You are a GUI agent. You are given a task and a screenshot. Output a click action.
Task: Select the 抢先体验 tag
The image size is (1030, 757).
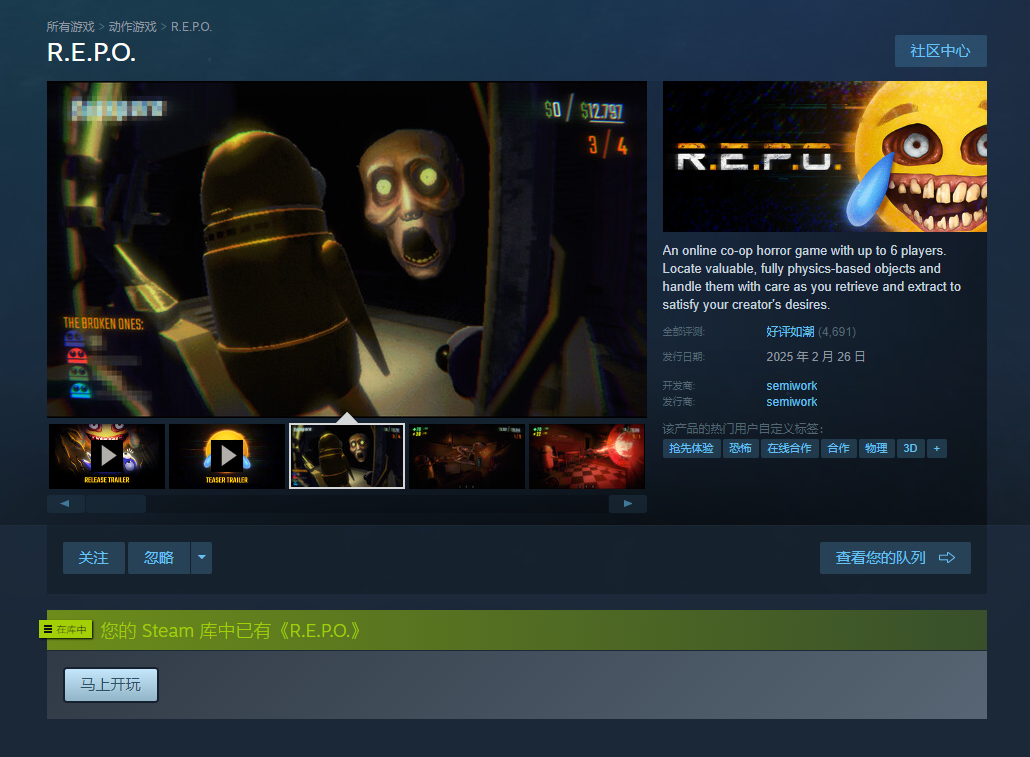pyautogui.click(x=690, y=448)
